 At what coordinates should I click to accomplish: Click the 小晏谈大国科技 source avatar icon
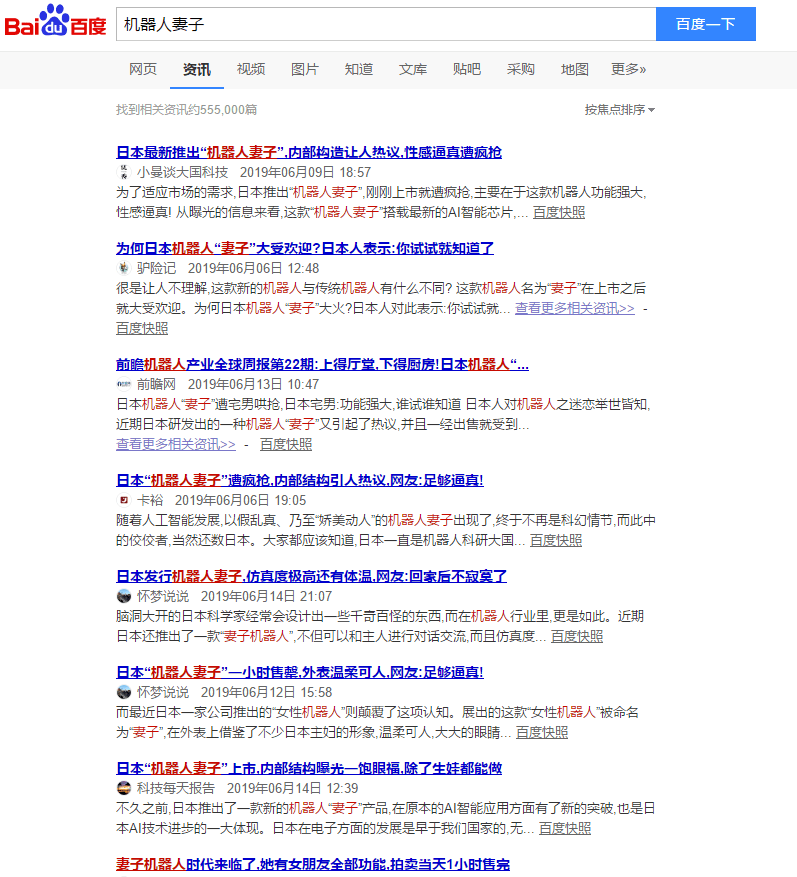[x=123, y=172]
